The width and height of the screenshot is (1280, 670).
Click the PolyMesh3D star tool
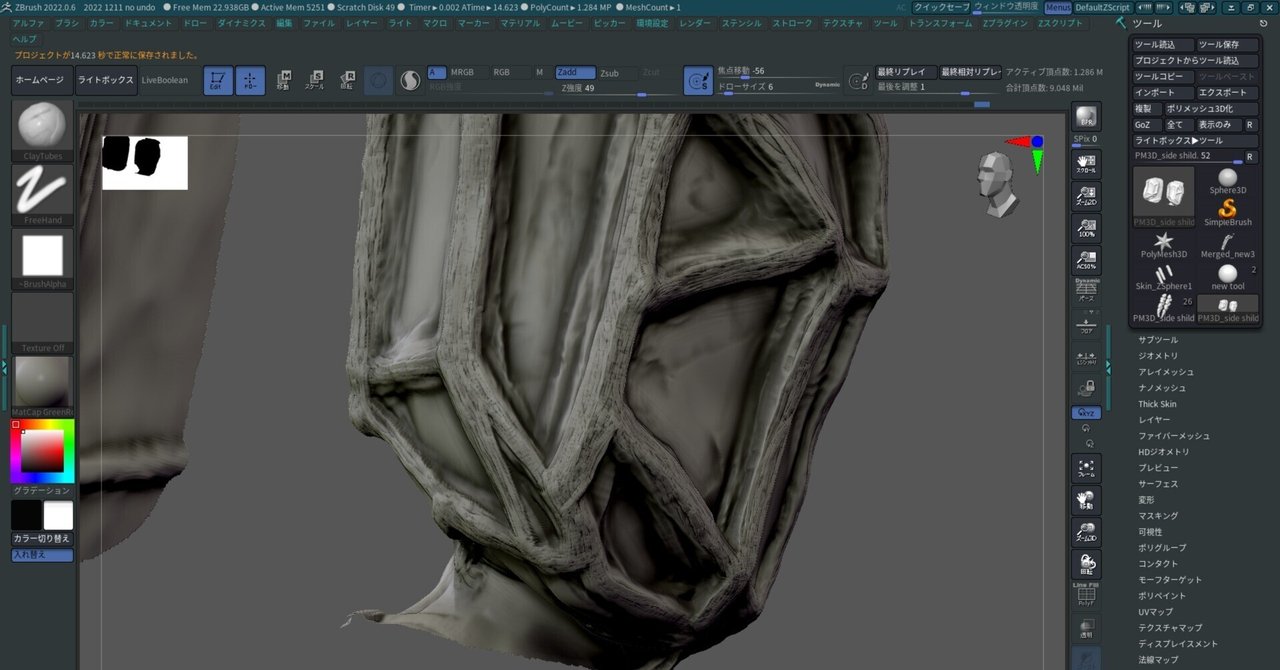(1163, 240)
